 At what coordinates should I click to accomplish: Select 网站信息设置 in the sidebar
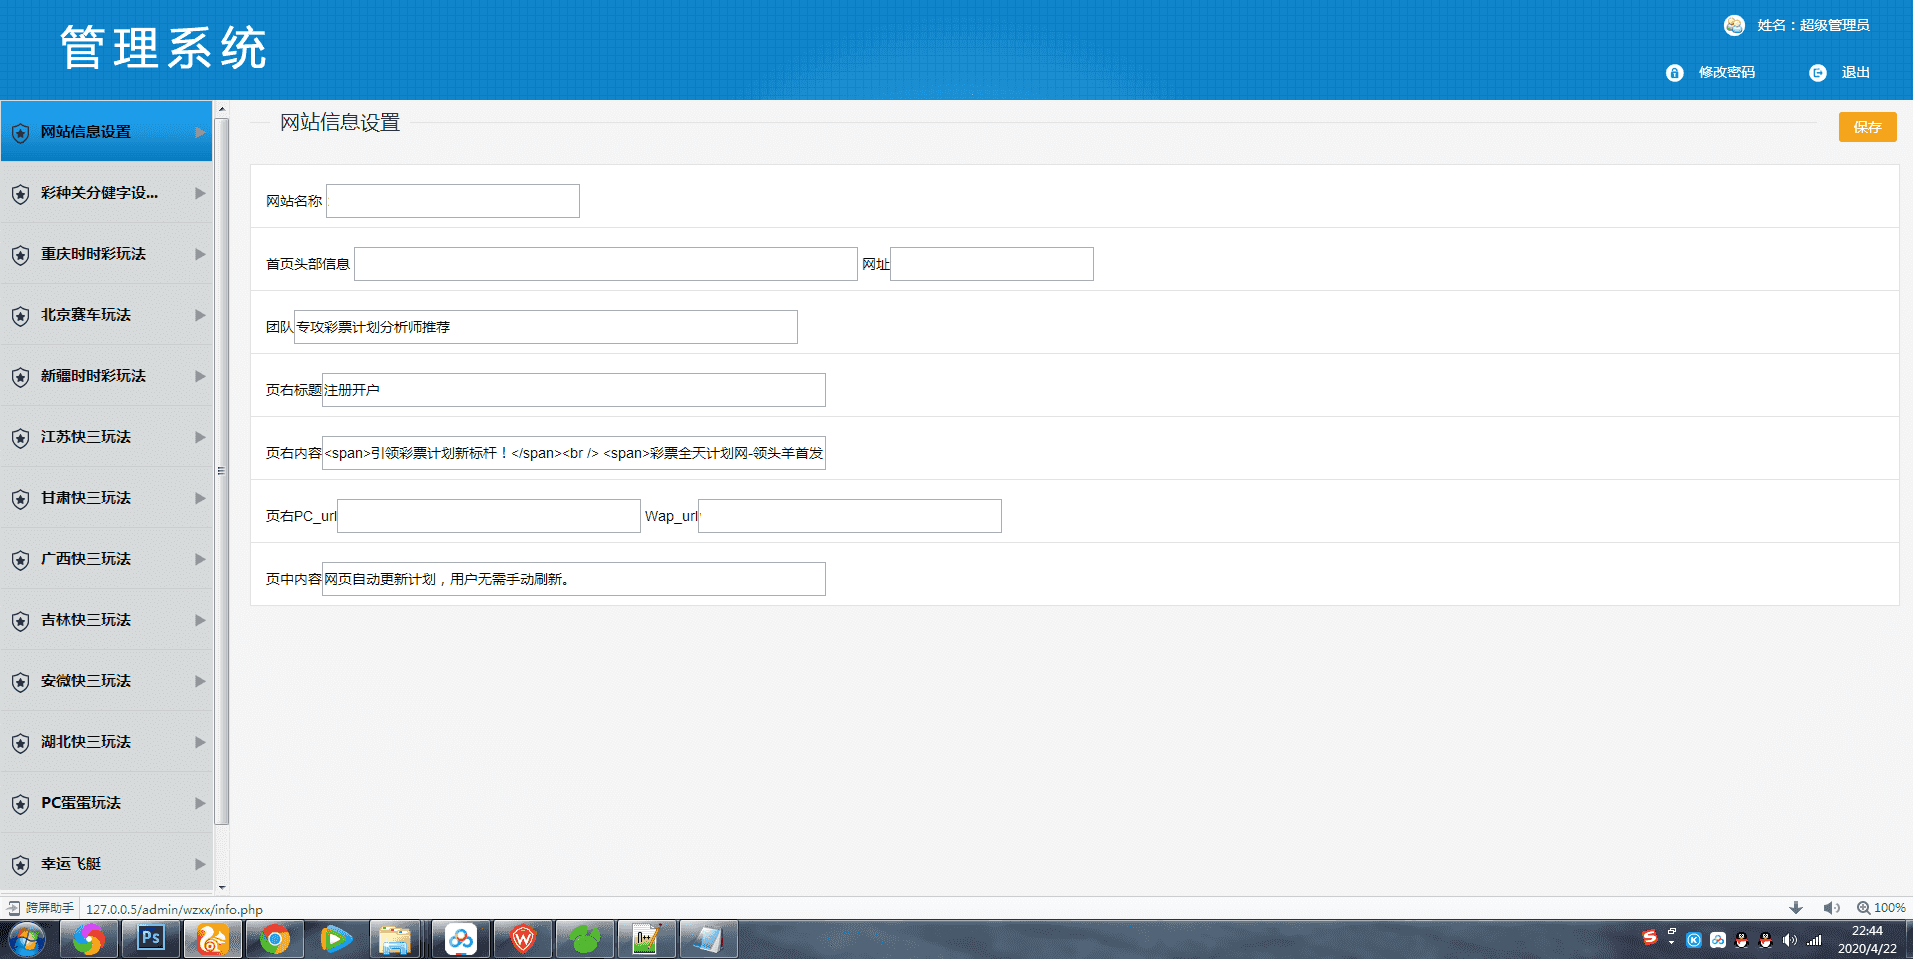tap(86, 132)
